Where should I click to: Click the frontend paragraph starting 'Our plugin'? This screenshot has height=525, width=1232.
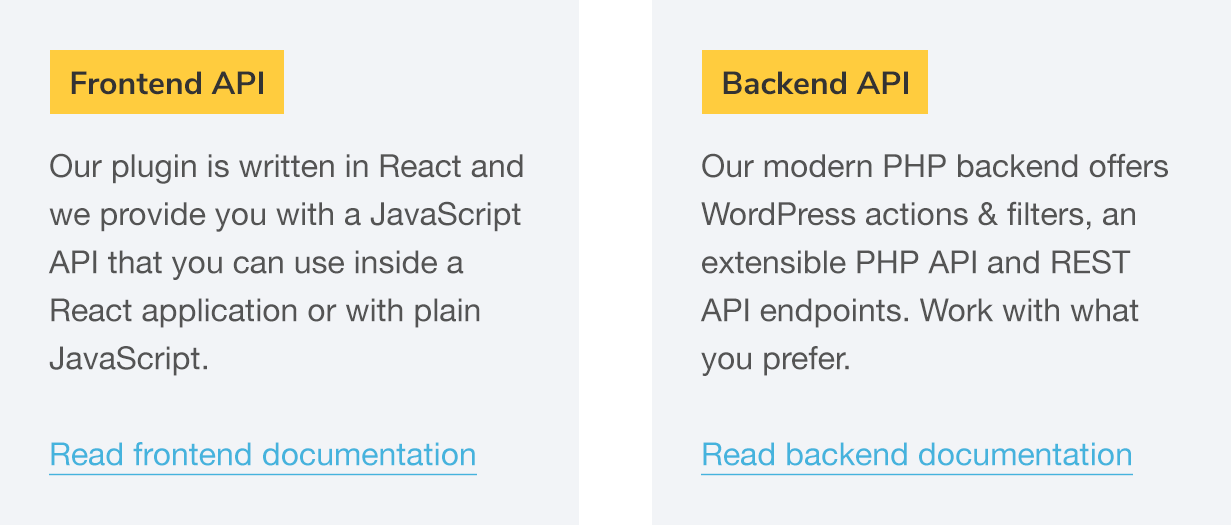point(287,262)
